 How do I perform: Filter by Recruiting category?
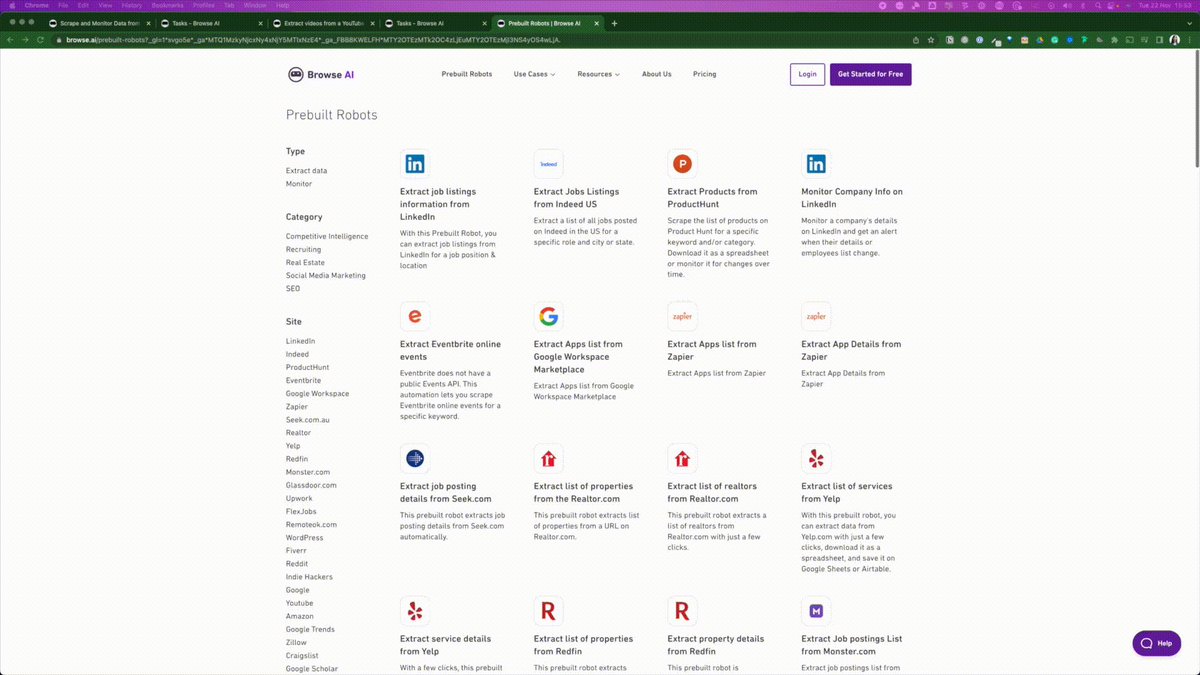pos(303,250)
